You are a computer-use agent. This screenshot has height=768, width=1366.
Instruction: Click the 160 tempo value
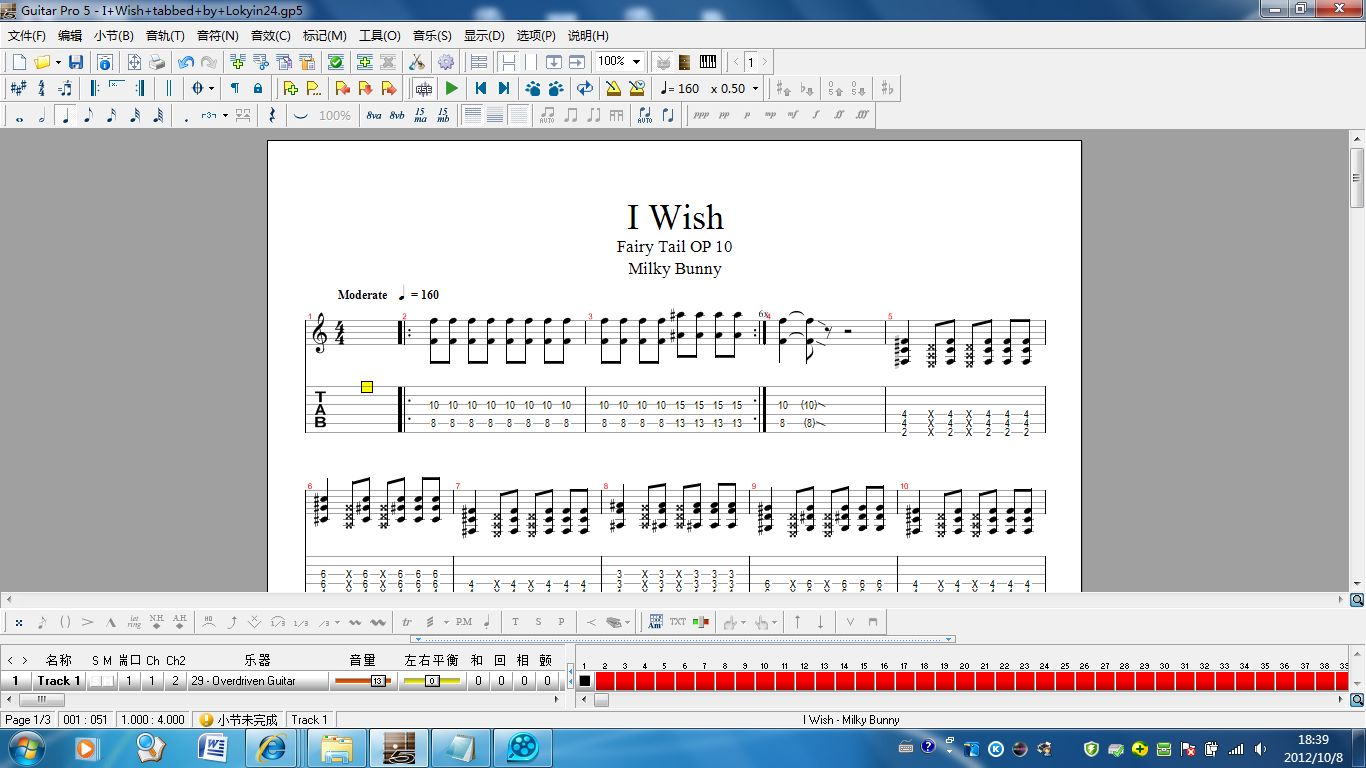click(689, 88)
